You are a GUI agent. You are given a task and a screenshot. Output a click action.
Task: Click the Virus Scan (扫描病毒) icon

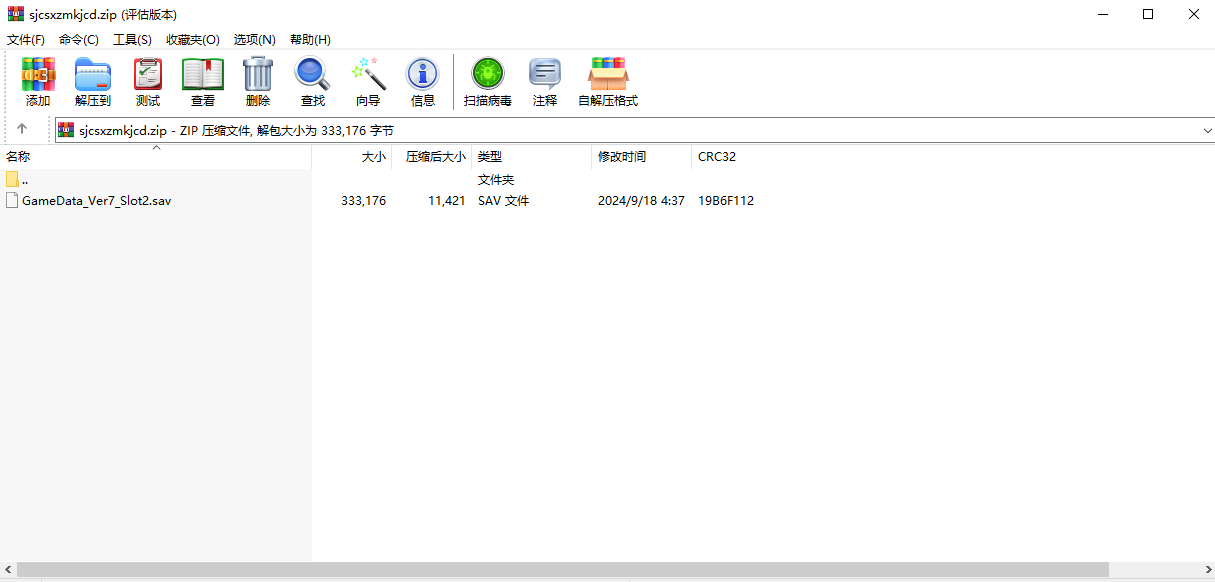coord(488,74)
